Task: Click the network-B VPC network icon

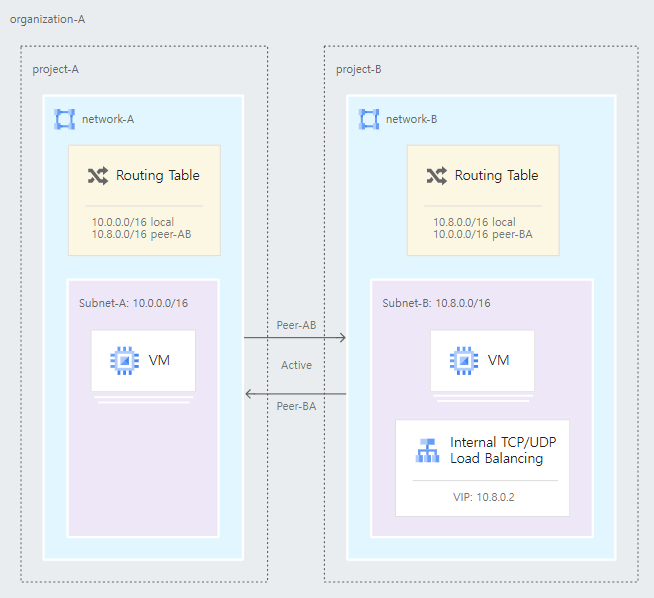Action: click(x=369, y=119)
